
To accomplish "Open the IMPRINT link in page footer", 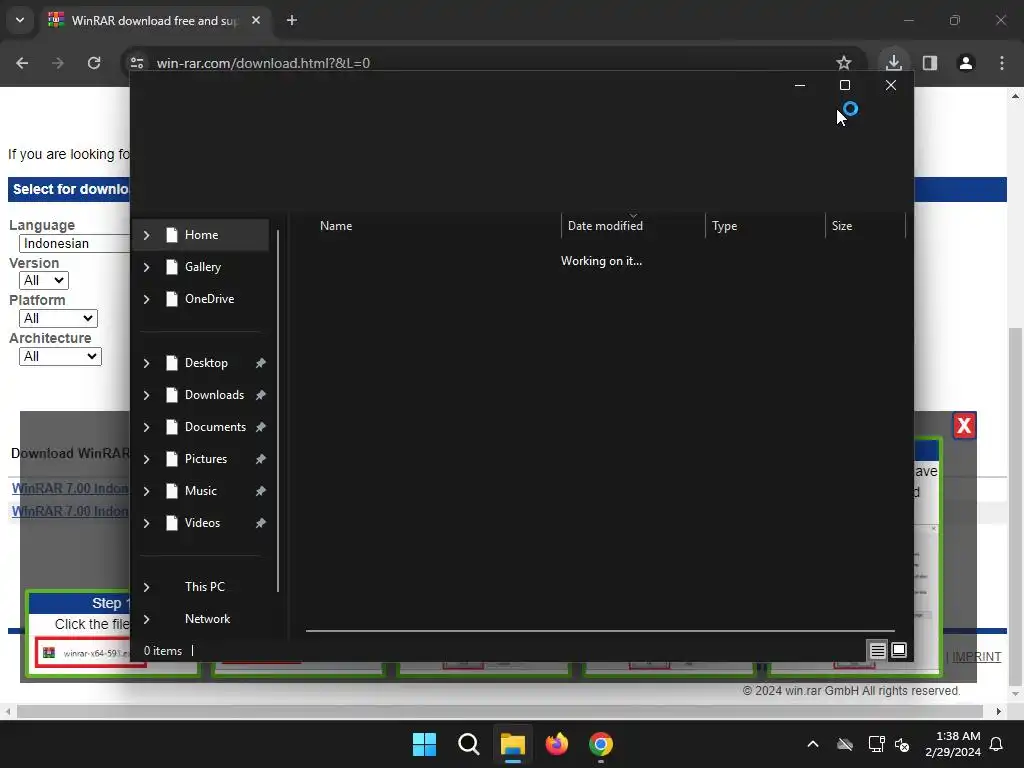I will [976, 657].
